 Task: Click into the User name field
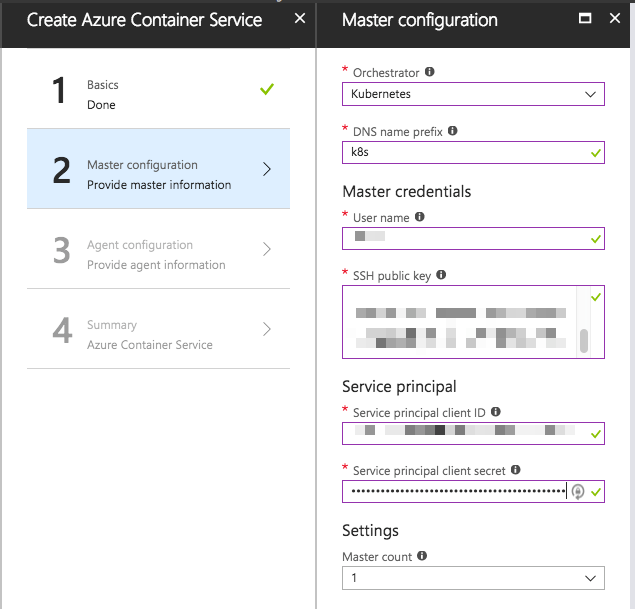pos(465,238)
